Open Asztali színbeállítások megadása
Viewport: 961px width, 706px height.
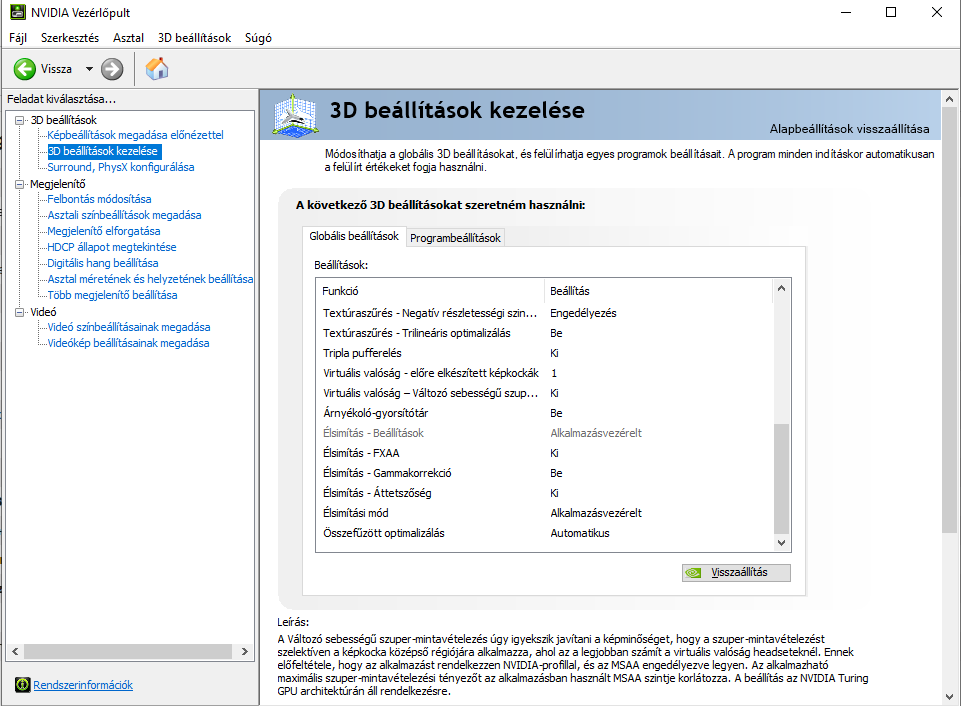pyautogui.click(x=124, y=214)
